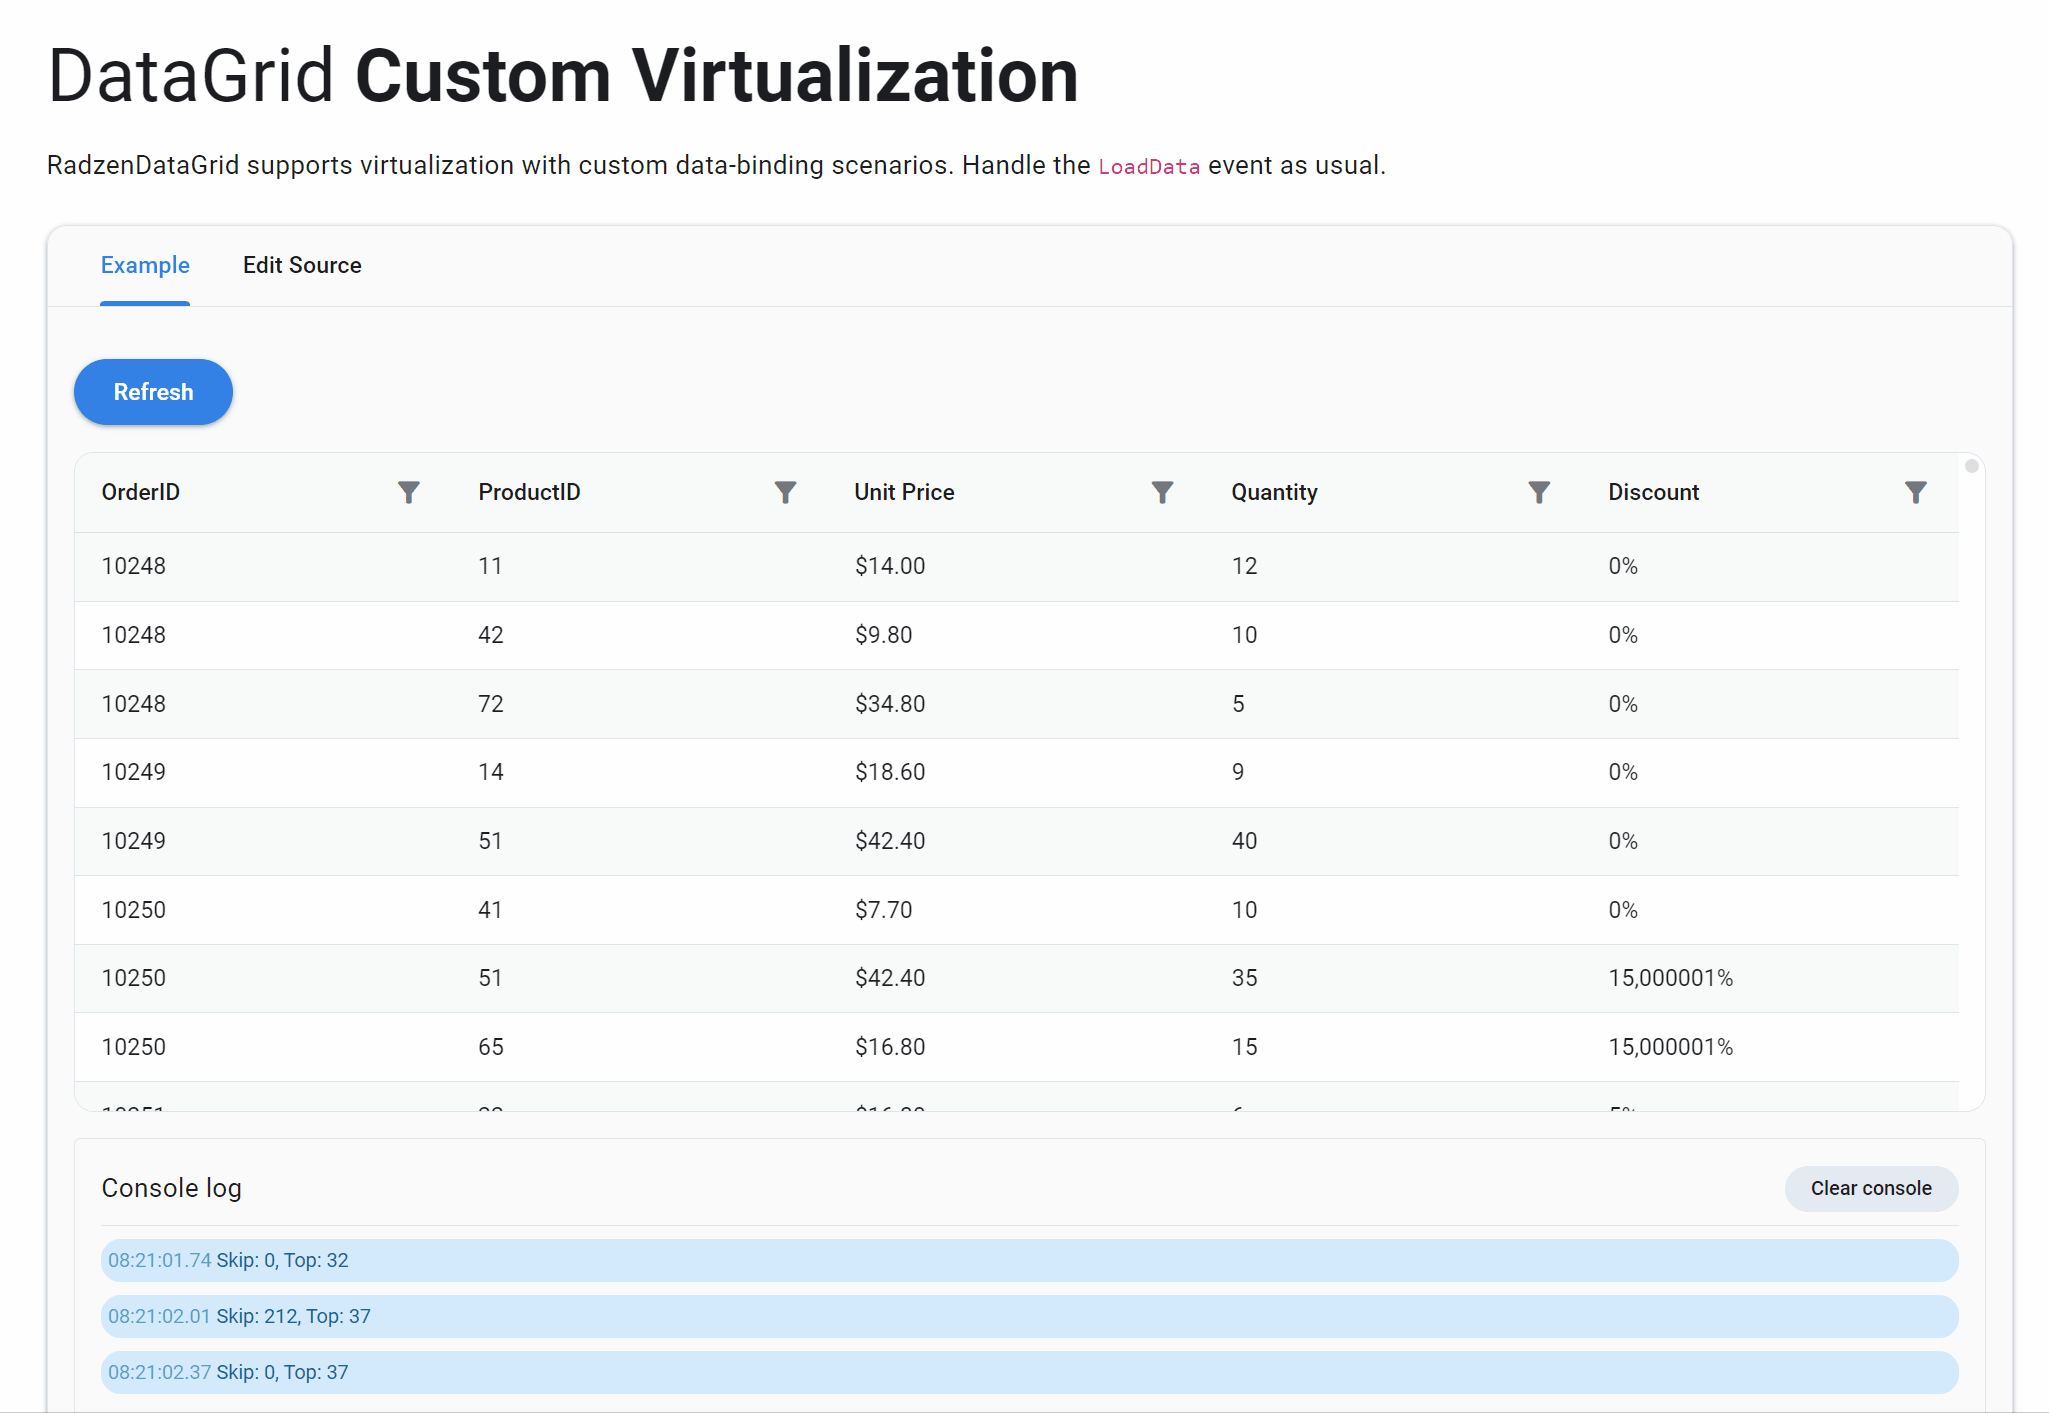
Task: Click the log entry Skip: 212, Top: 37
Action: coord(293,1316)
